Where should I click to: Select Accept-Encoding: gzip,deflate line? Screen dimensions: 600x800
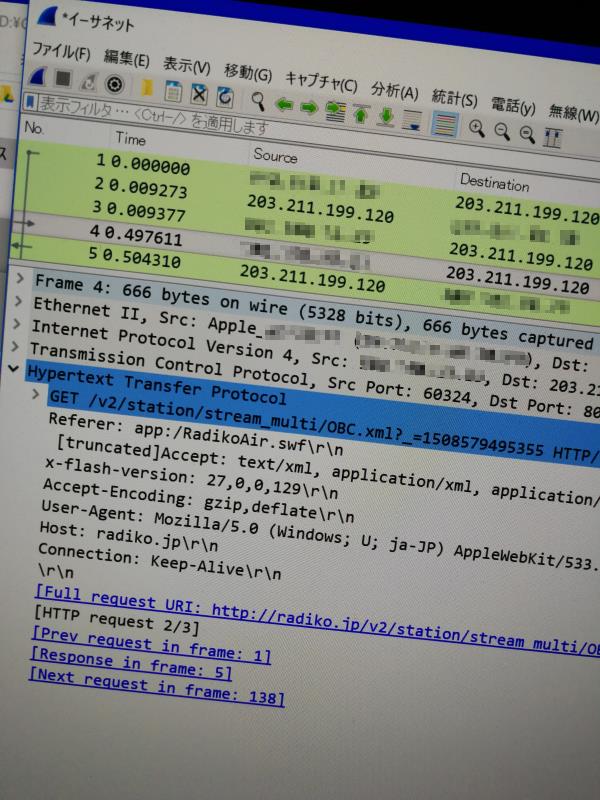(x=198, y=501)
